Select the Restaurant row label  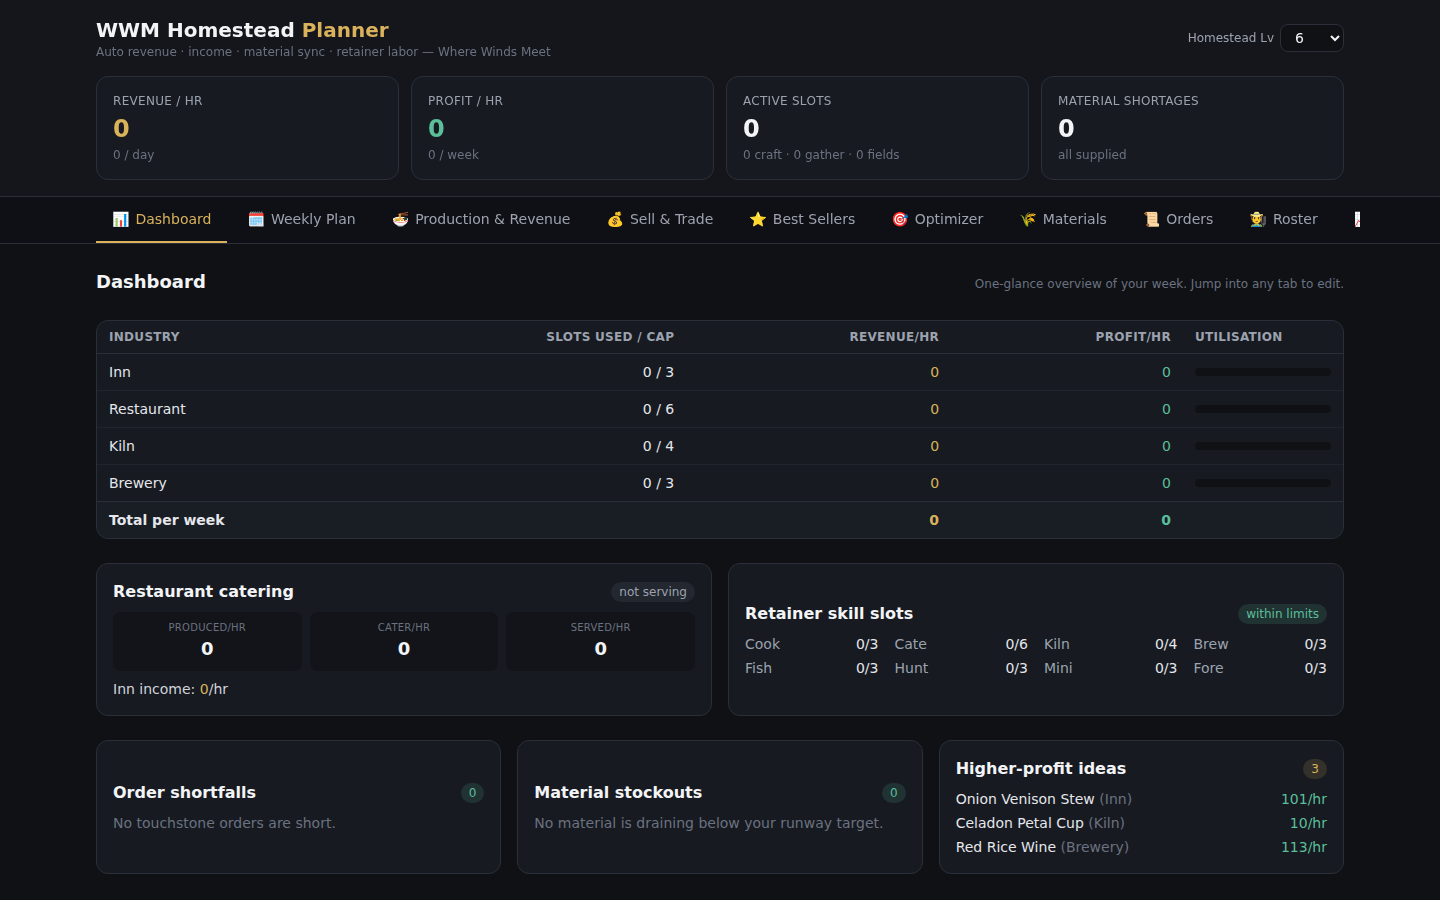point(147,409)
